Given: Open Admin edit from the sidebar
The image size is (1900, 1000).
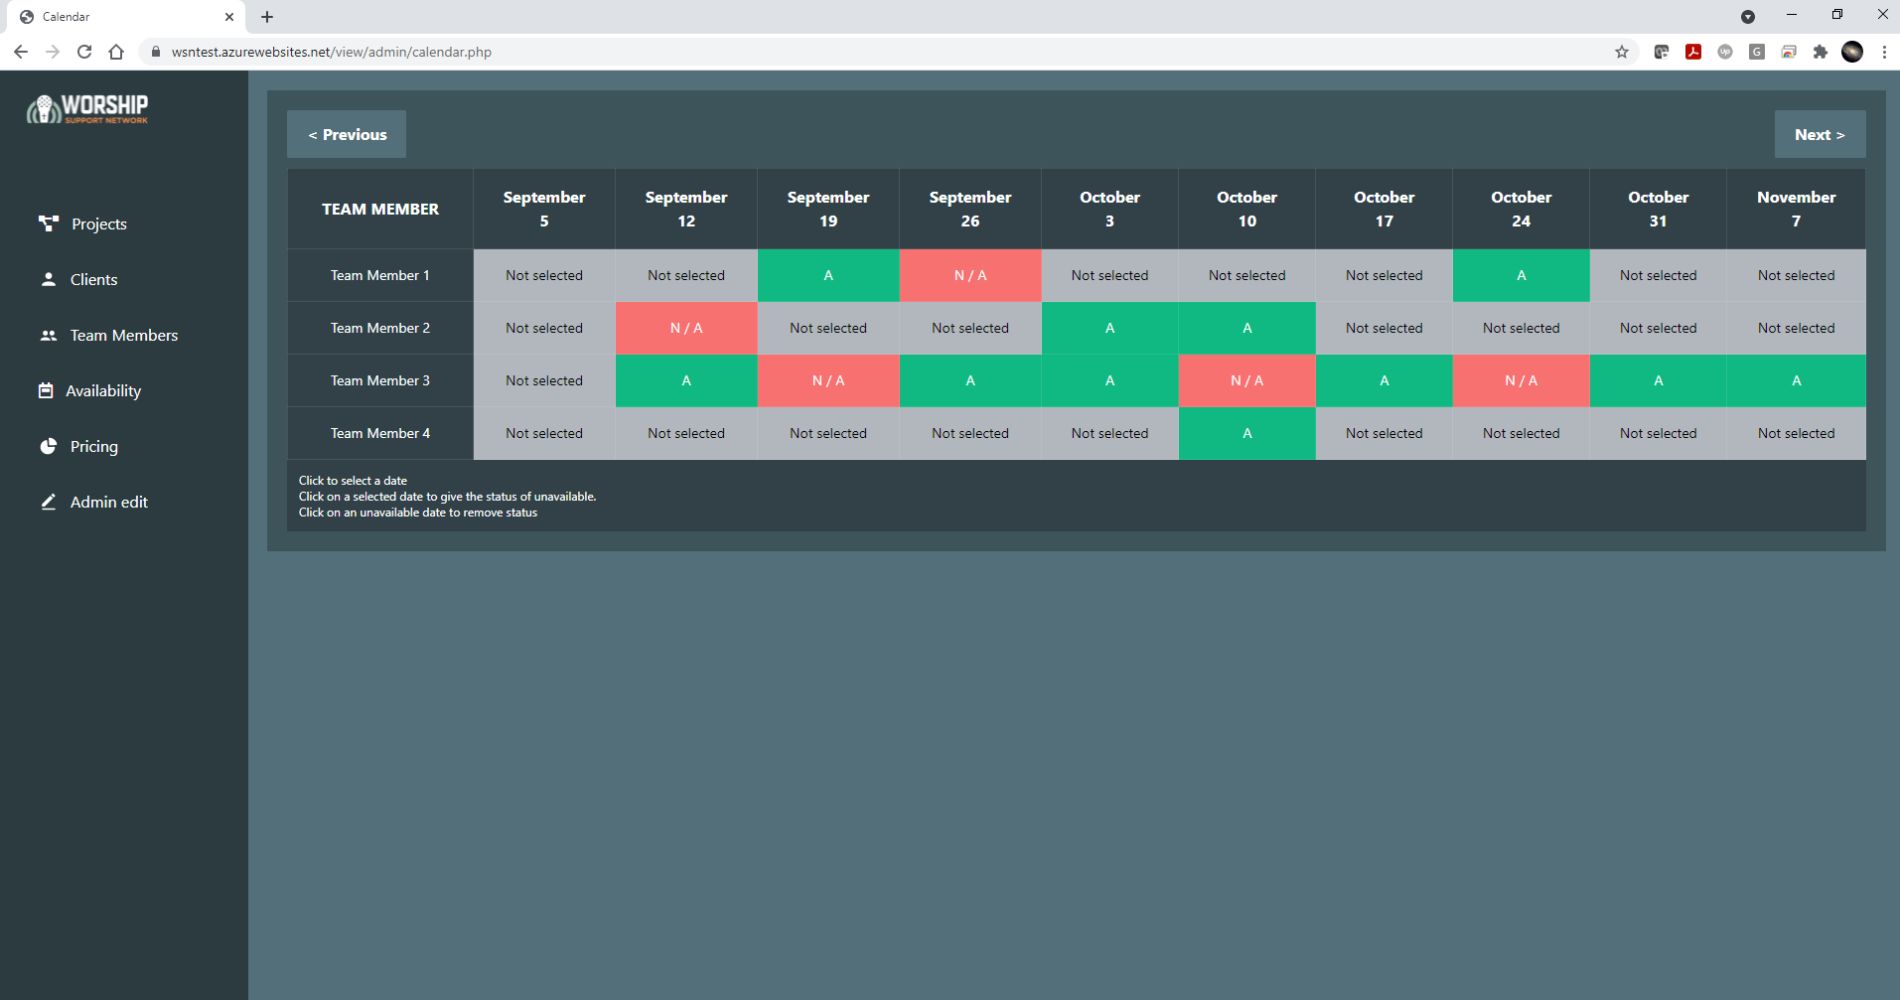Looking at the screenshot, I should 94,502.
